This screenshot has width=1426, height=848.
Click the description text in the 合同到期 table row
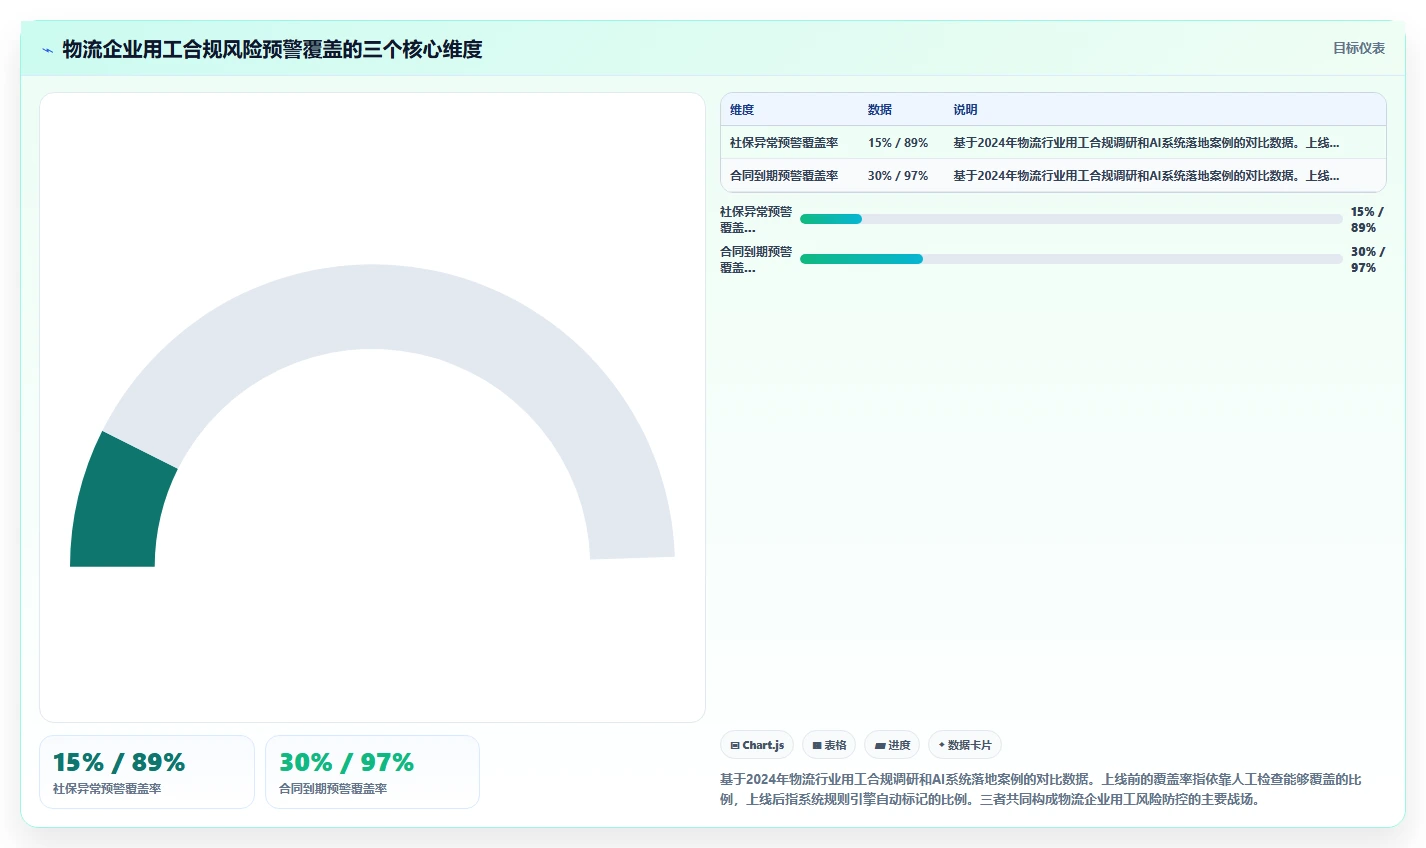point(1146,176)
